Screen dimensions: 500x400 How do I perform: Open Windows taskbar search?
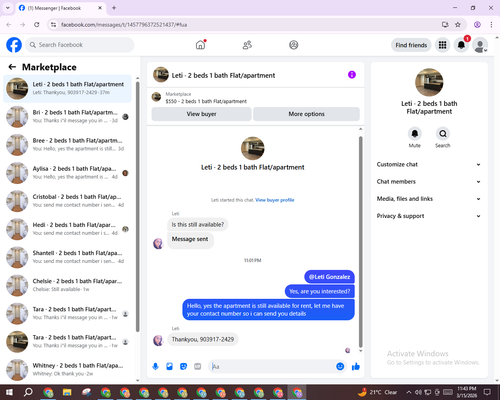coord(28,392)
